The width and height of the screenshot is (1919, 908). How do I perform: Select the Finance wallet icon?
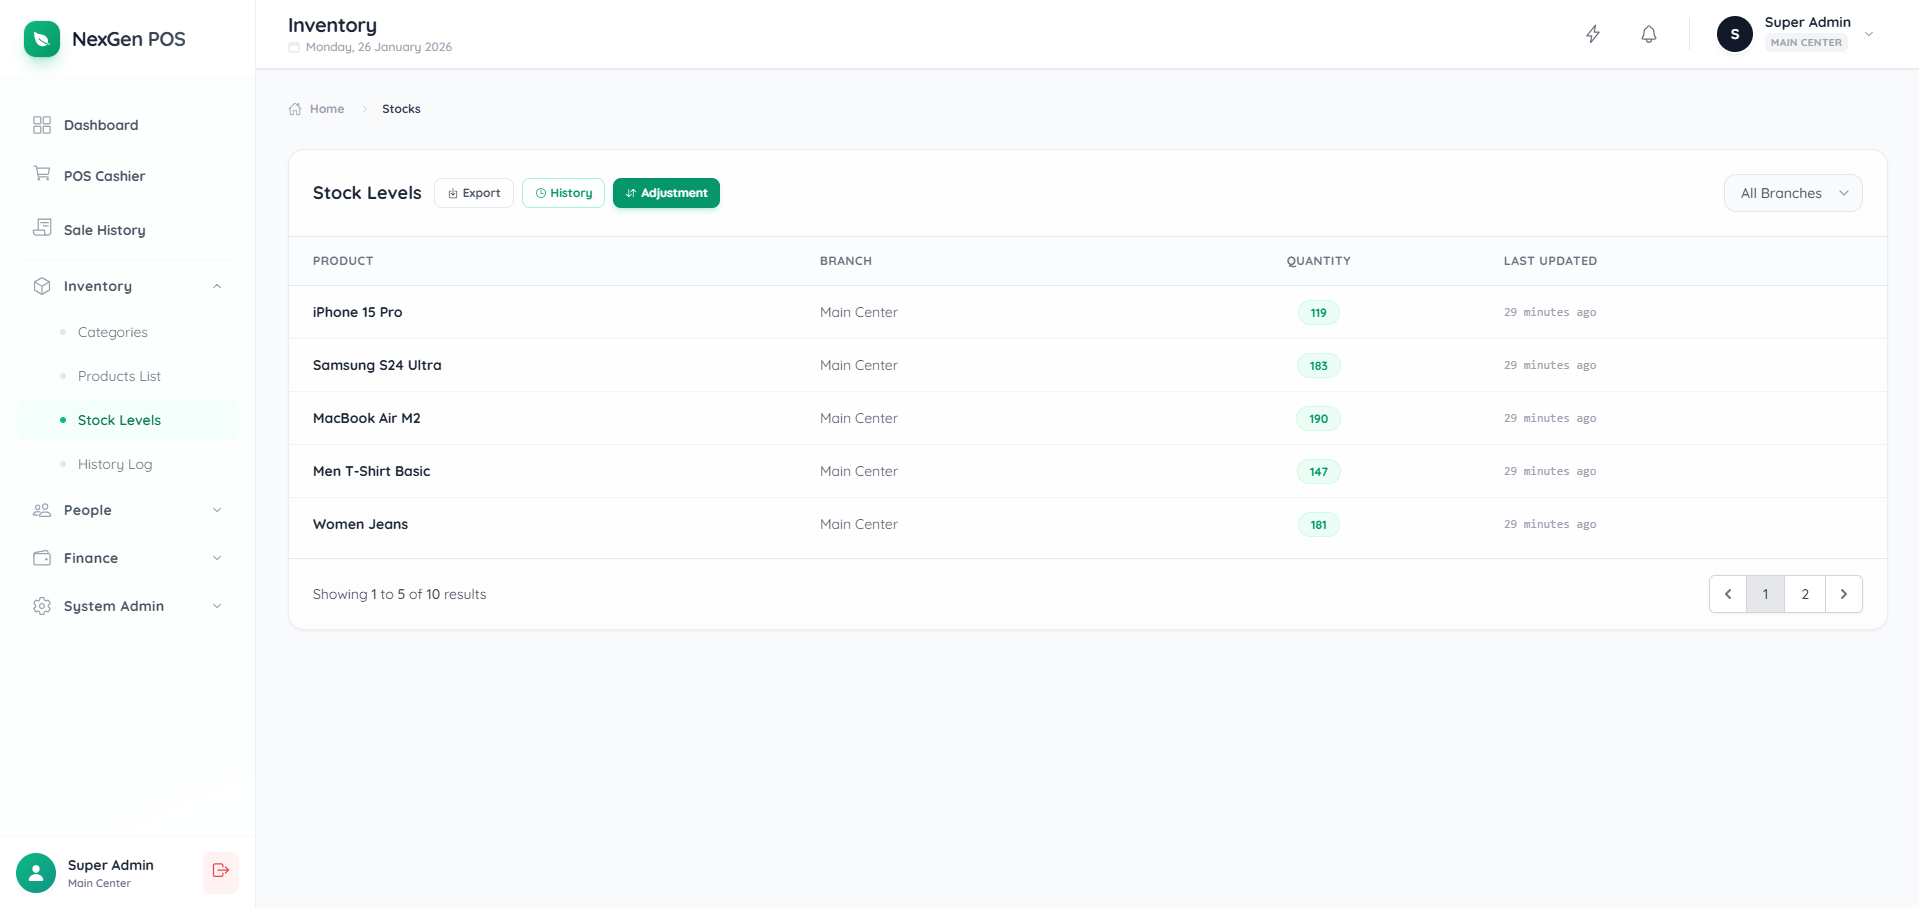pyautogui.click(x=41, y=558)
